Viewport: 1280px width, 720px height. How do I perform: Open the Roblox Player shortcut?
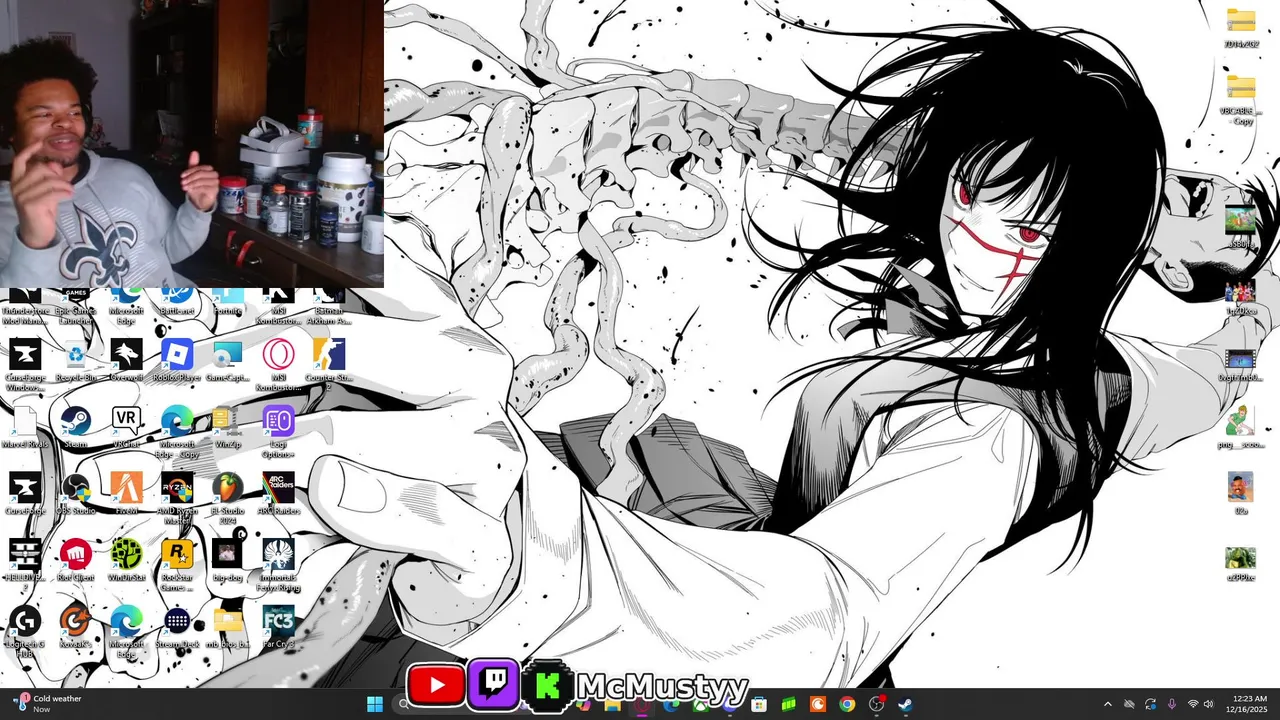point(177,362)
